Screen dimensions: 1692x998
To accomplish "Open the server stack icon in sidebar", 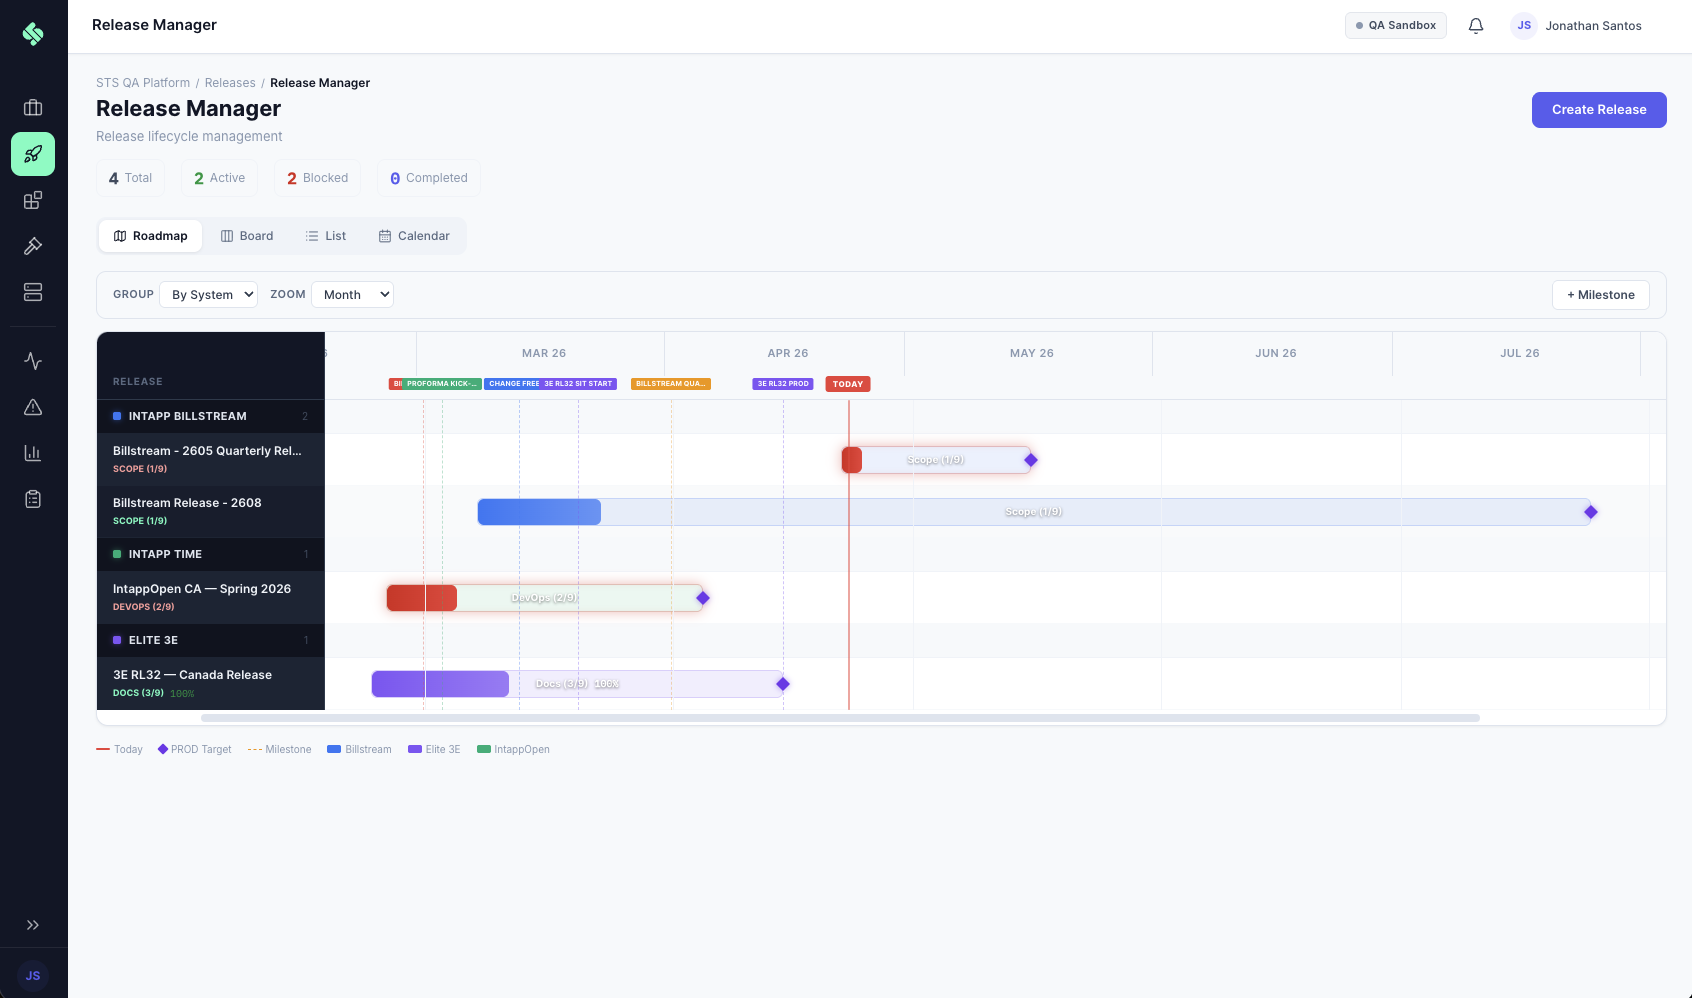I will [33, 292].
